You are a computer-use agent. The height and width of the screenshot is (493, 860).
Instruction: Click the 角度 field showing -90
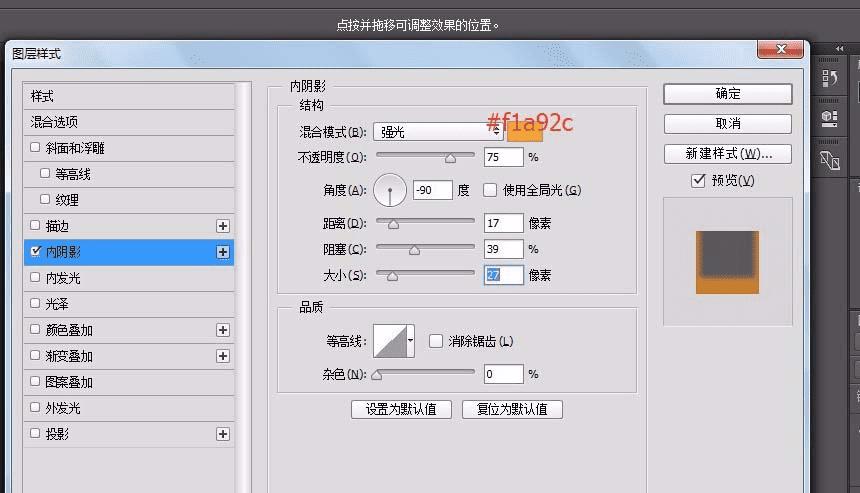coord(433,190)
